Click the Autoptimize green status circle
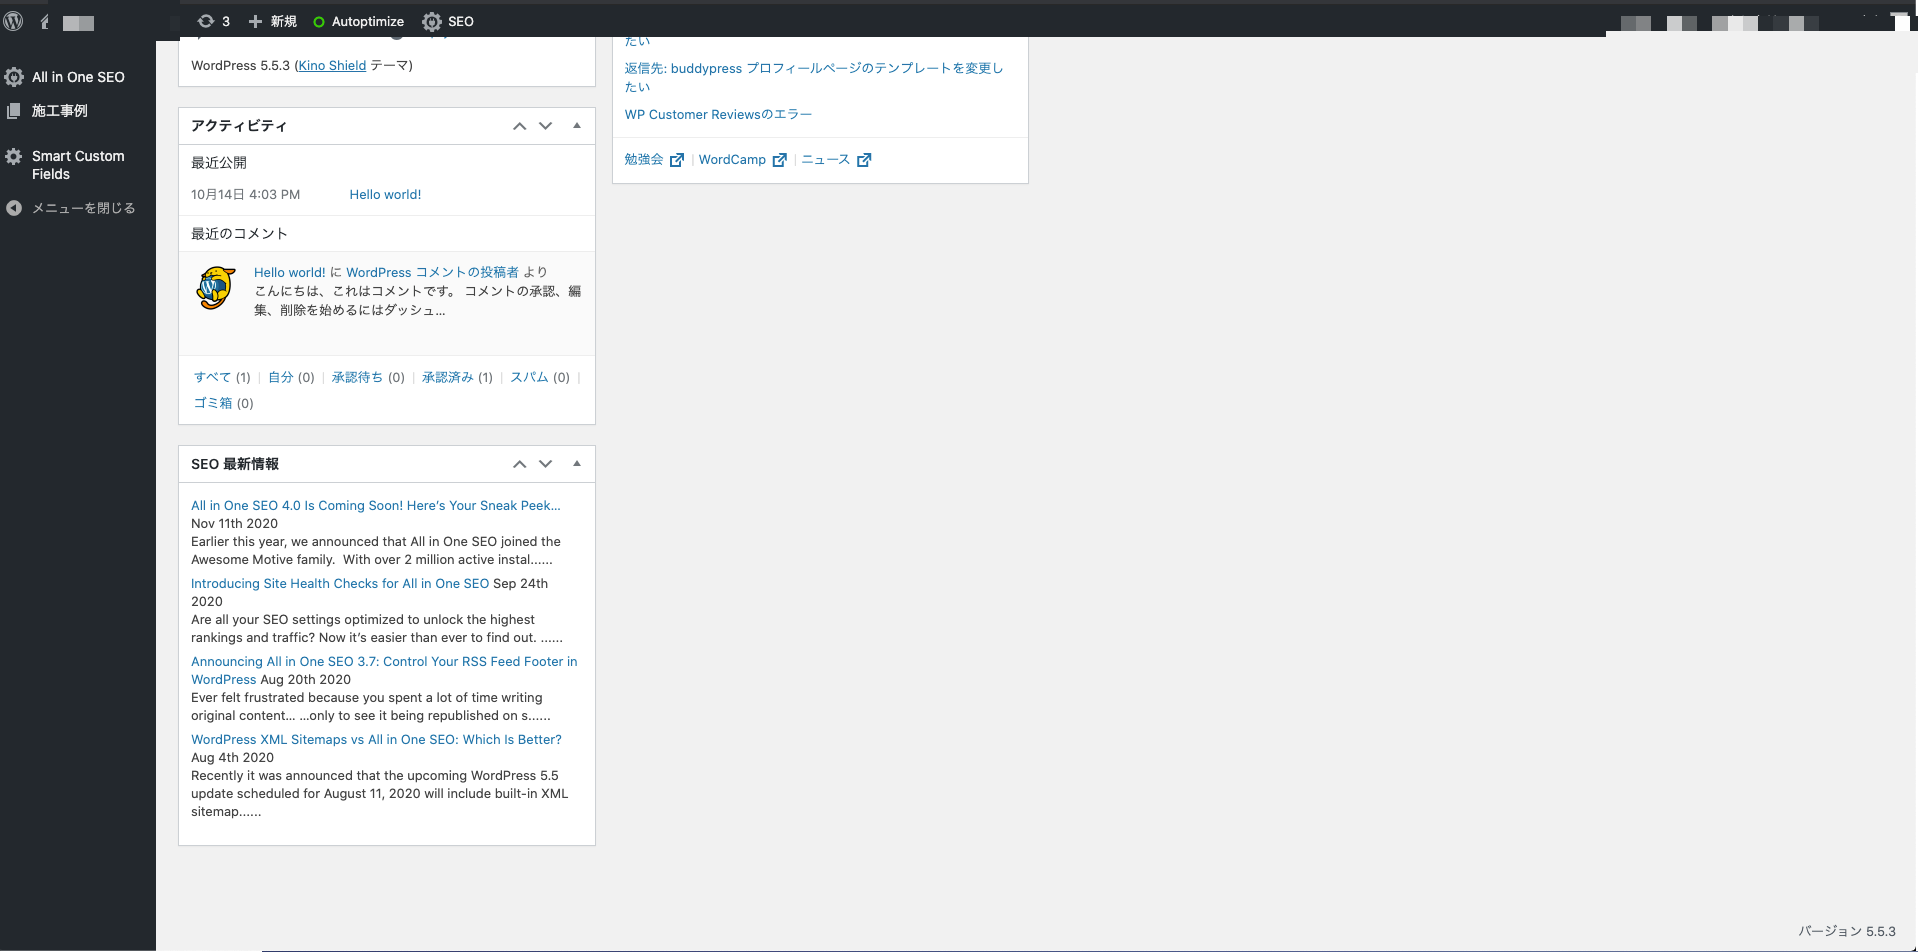1918x952 pixels. (x=319, y=22)
